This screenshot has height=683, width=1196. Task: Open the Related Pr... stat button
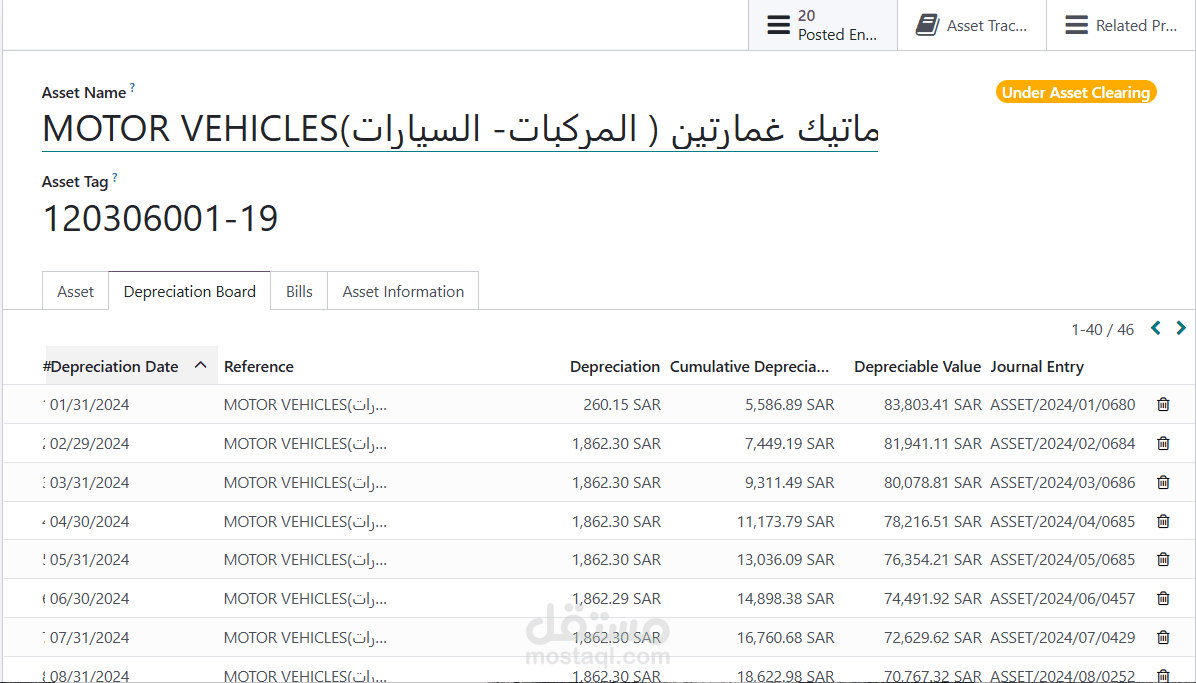pos(1120,25)
